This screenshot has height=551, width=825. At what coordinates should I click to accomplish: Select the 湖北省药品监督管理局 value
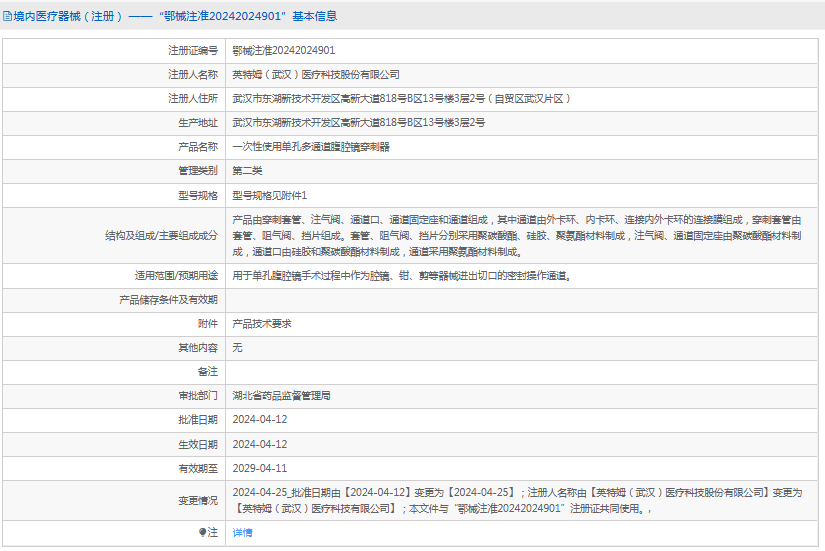281,396
